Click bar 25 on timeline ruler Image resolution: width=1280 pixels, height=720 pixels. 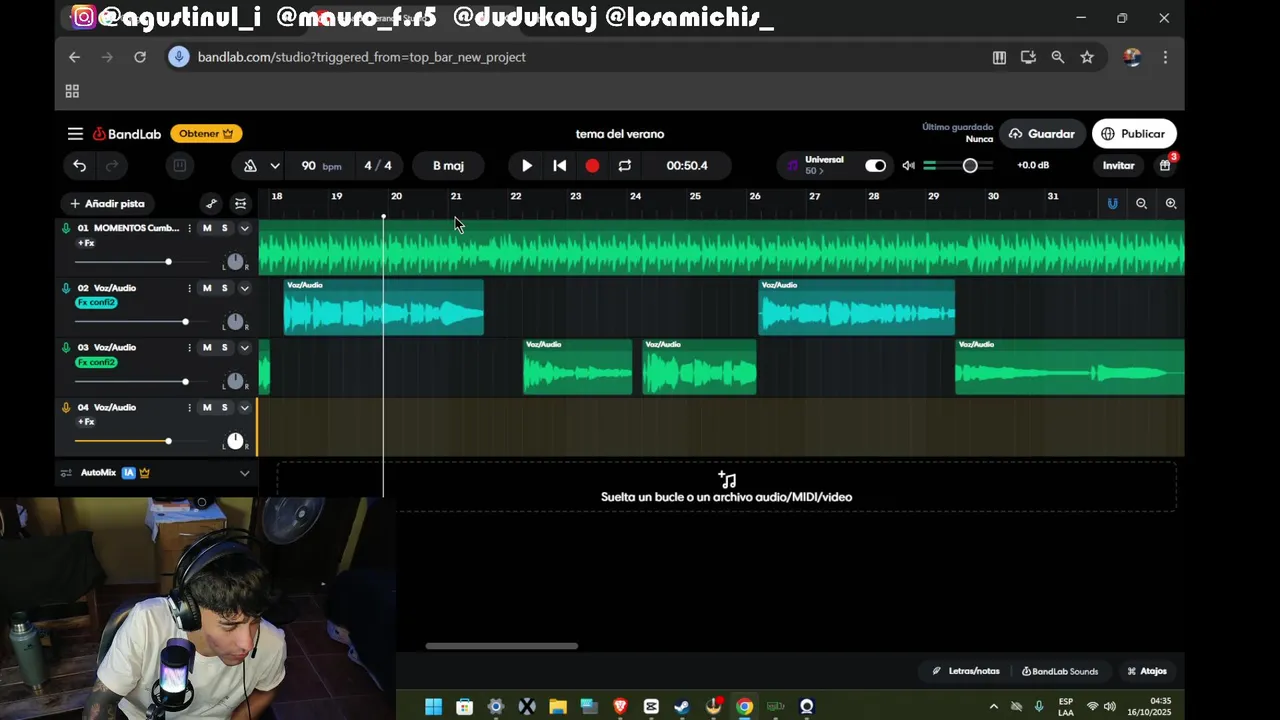(x=695, y=196)
